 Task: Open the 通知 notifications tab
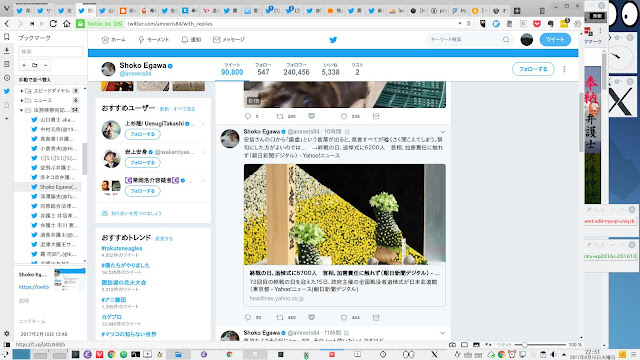191,40
